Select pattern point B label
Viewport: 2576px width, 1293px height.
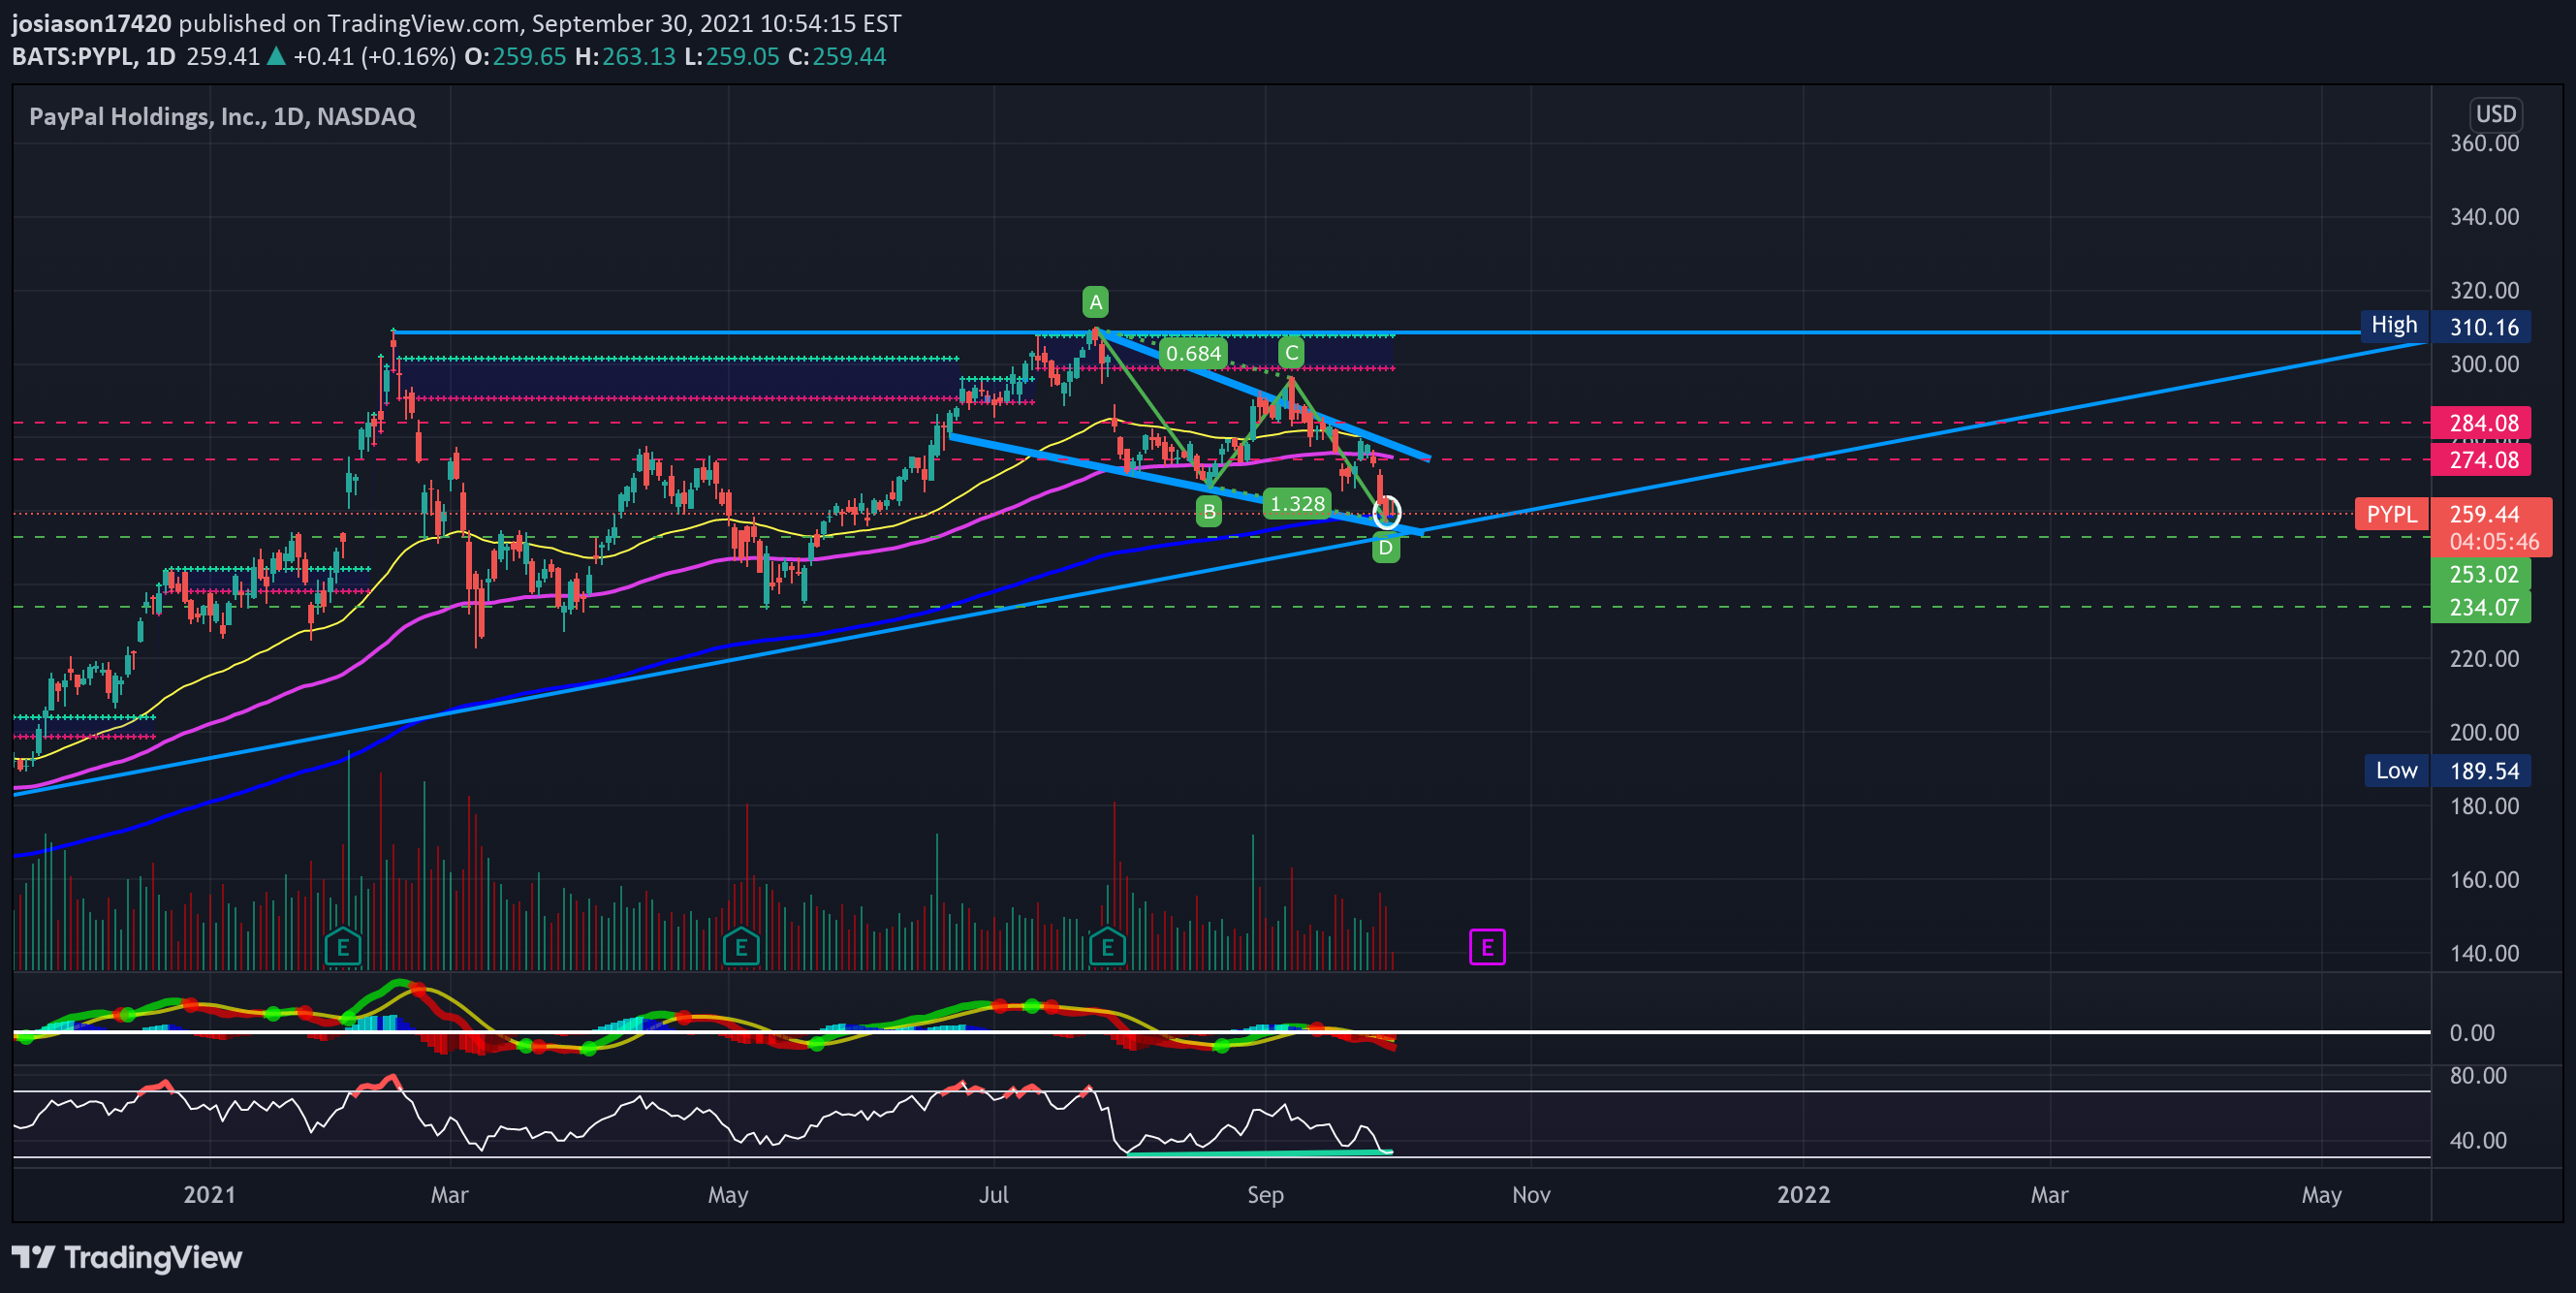1209,512
